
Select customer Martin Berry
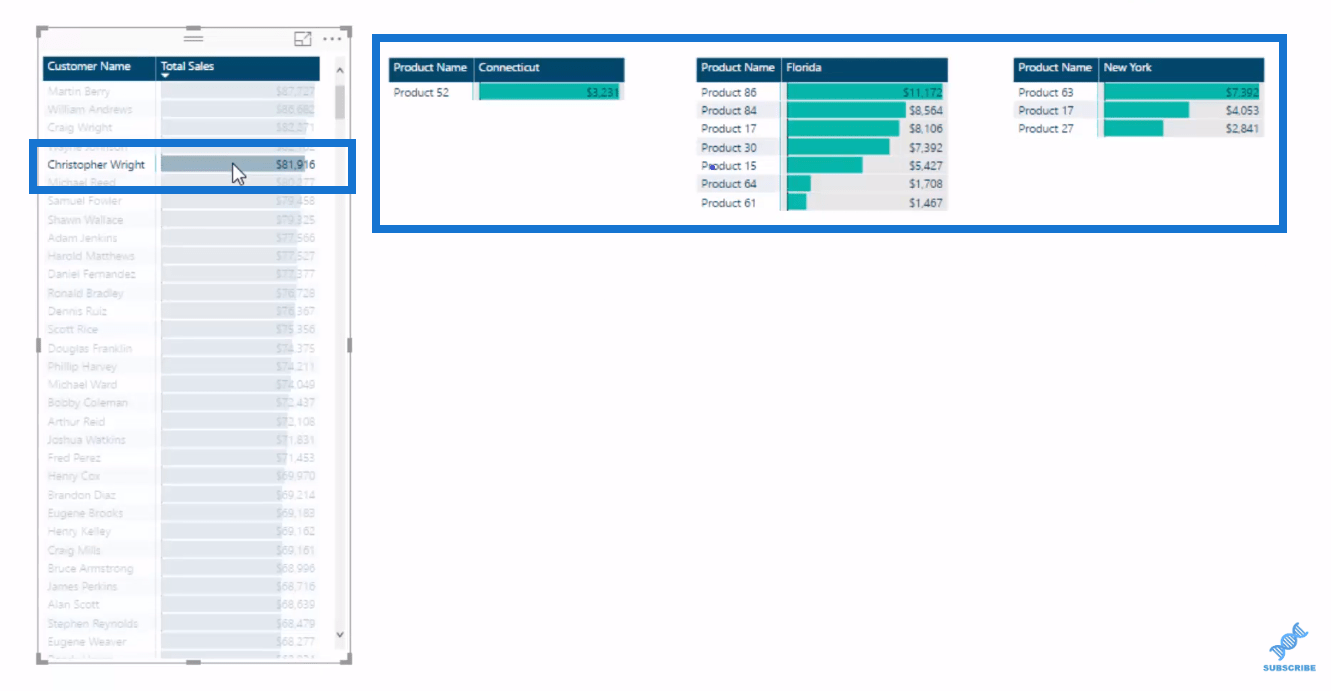tap(79, 91)
